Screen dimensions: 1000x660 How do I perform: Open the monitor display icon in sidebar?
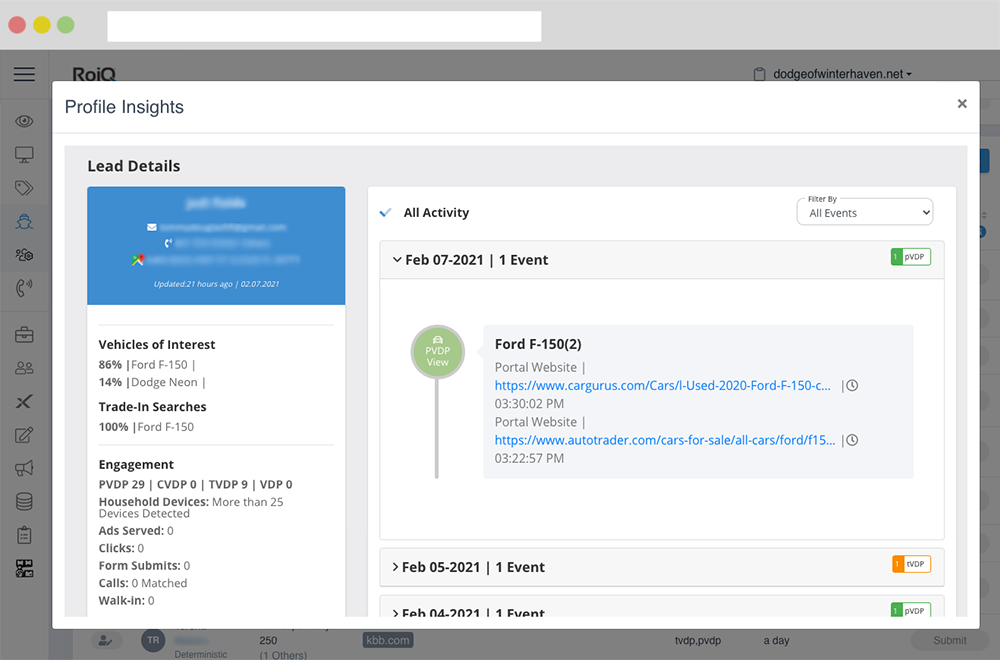point(24,154)
